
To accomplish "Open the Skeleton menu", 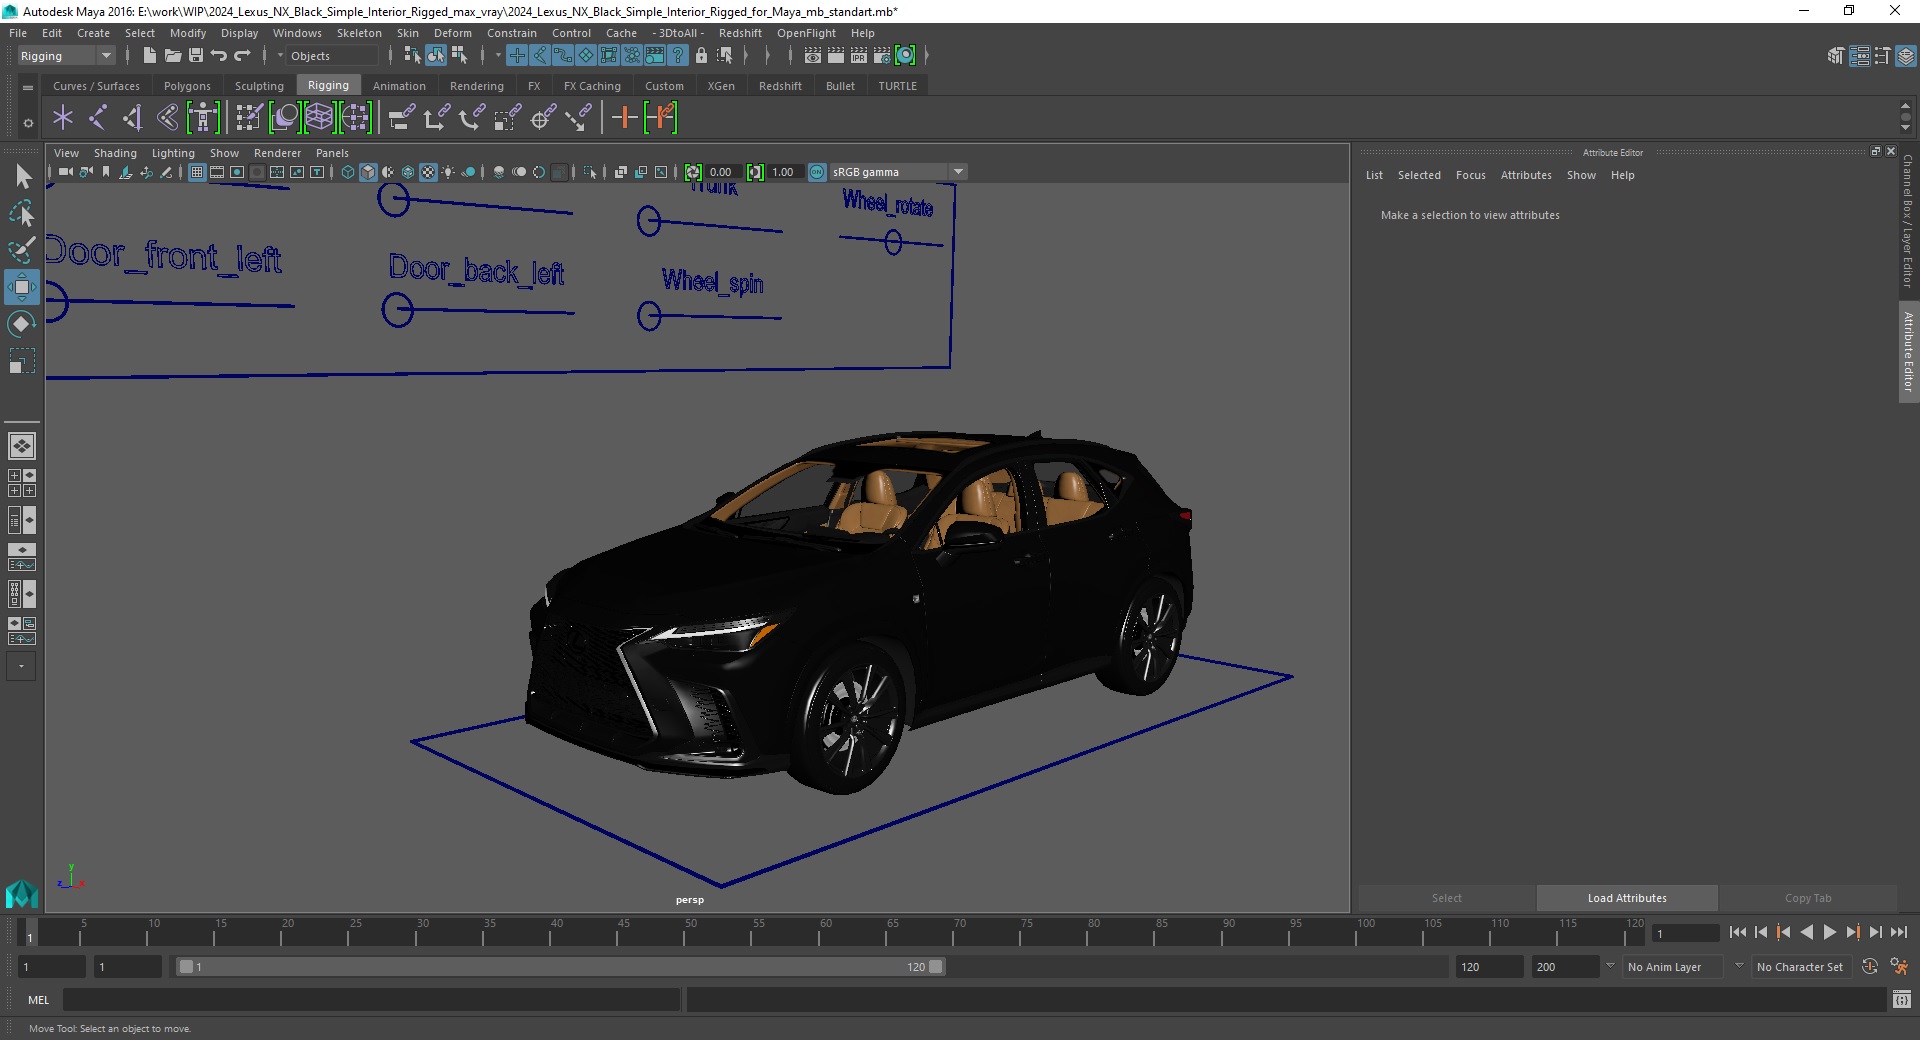I will (359, 33).
